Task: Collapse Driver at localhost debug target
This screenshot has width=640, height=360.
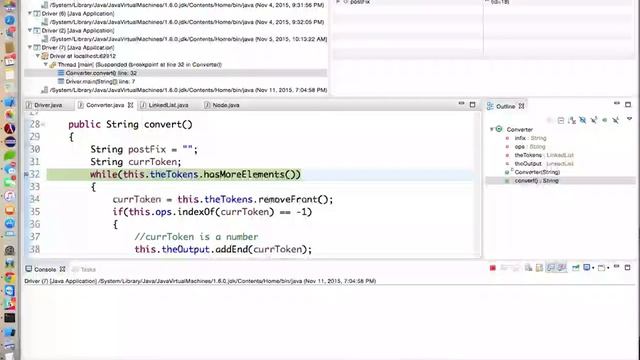Action: pyautogui.click(x=38, y=56)
